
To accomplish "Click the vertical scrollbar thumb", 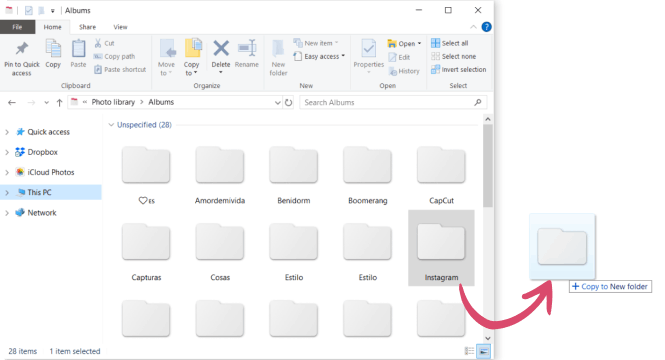I will pos(488,166).
